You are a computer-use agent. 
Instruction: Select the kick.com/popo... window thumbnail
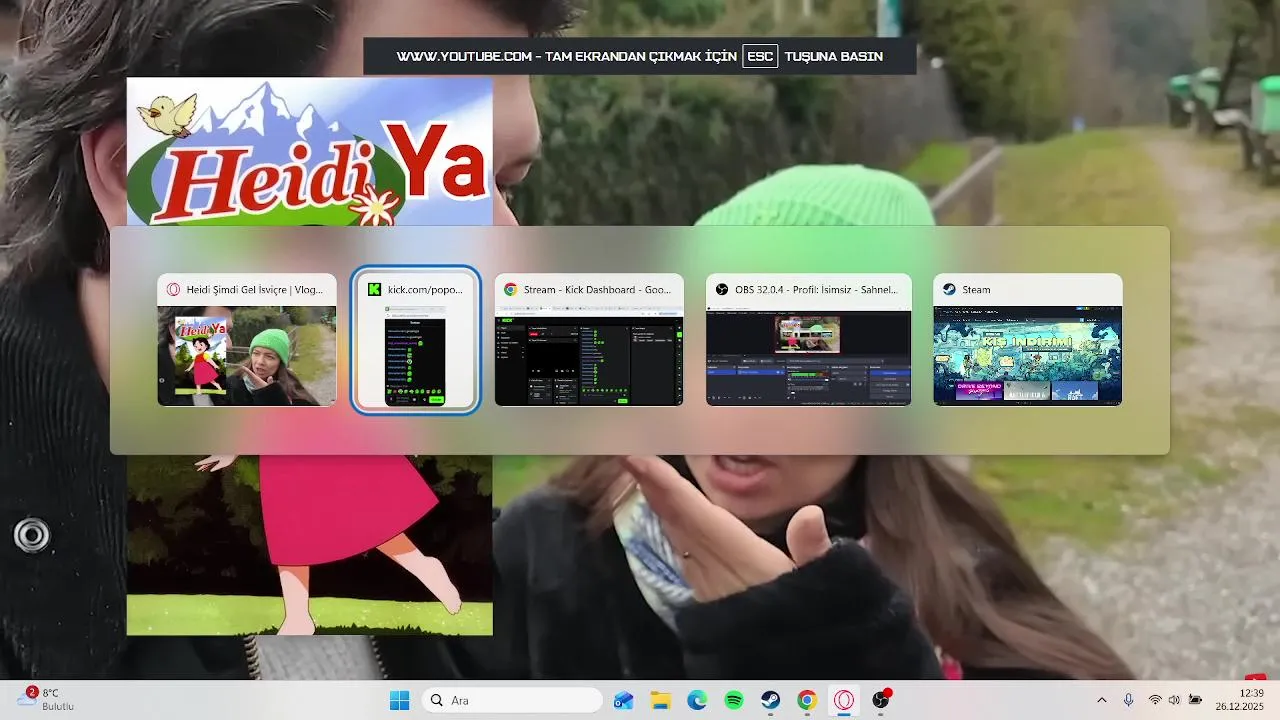(415, 340)
